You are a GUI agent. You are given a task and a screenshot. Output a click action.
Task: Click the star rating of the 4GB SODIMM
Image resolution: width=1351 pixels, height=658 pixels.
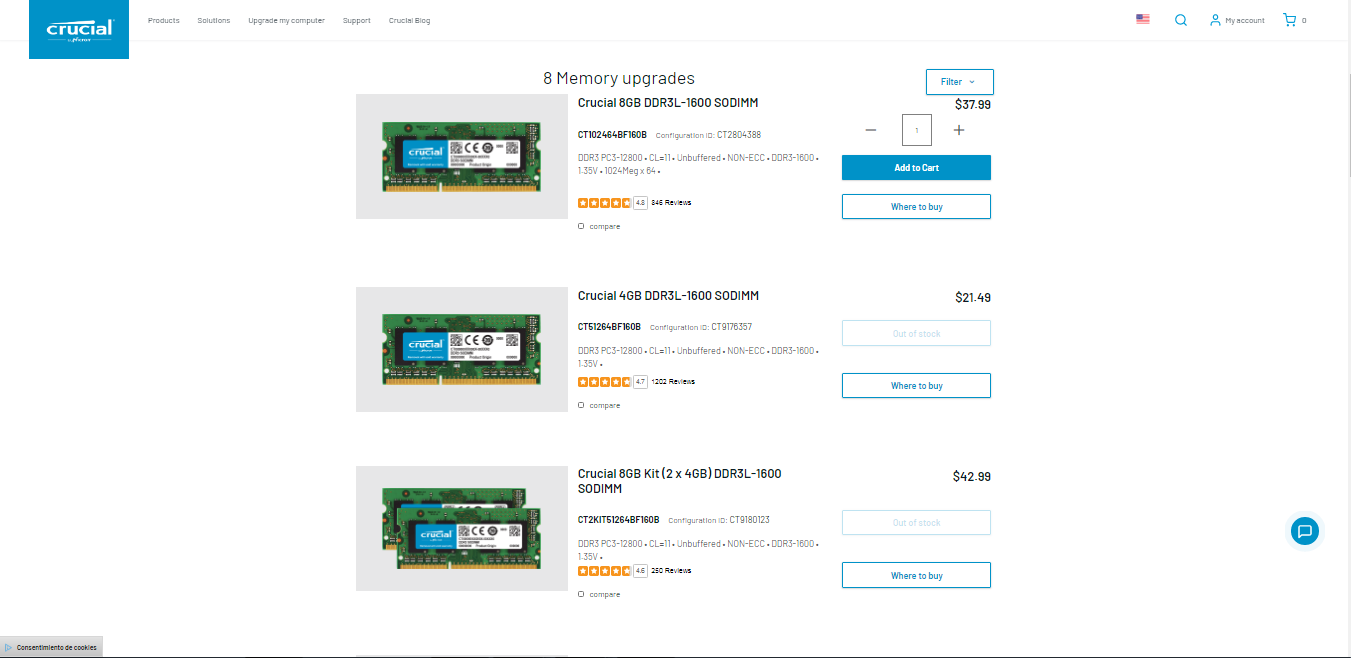click(604, 382)
